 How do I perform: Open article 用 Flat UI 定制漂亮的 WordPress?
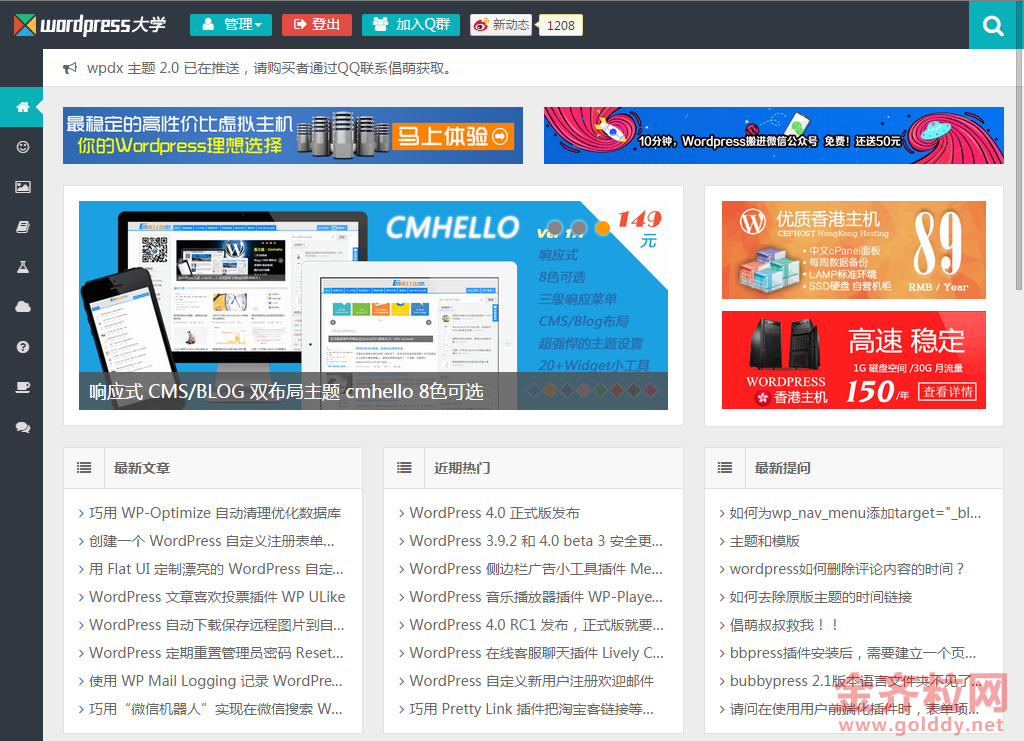[x=216, y=569]
